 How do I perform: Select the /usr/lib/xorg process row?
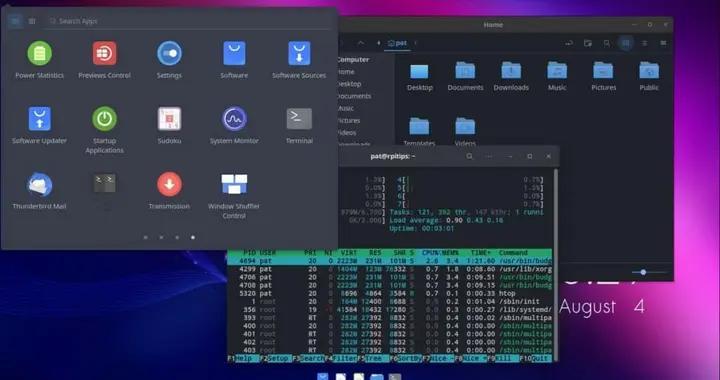[389, 269]
